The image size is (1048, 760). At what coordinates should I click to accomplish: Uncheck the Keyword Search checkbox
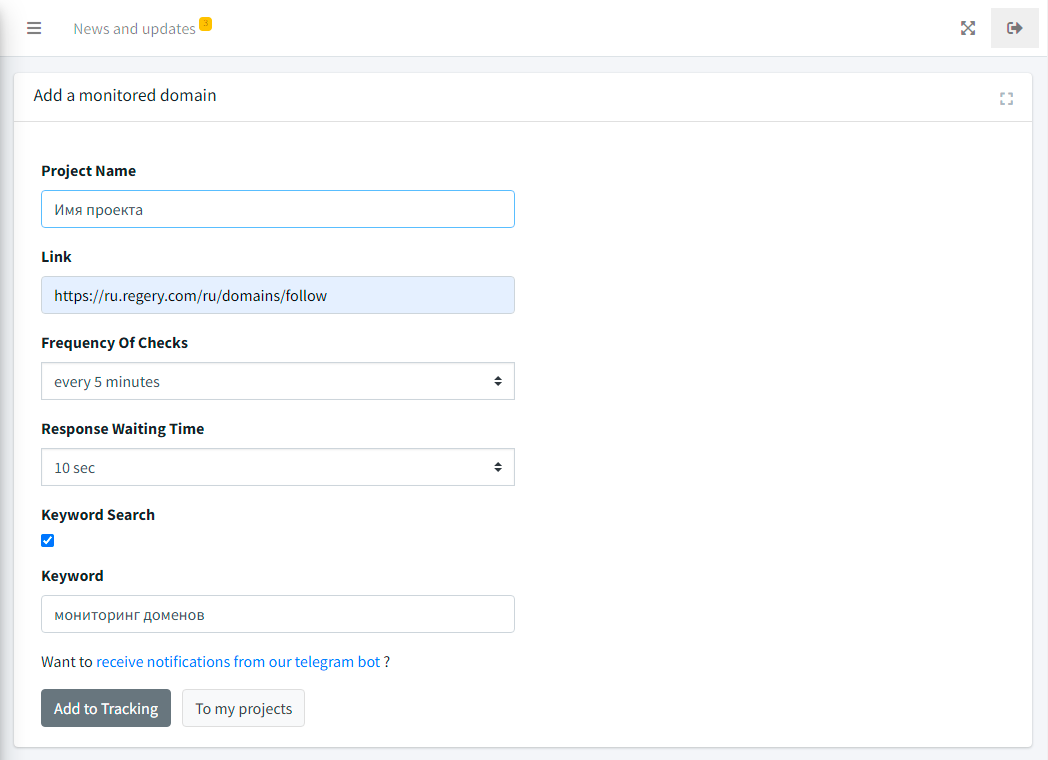click(x=47, y=540)
